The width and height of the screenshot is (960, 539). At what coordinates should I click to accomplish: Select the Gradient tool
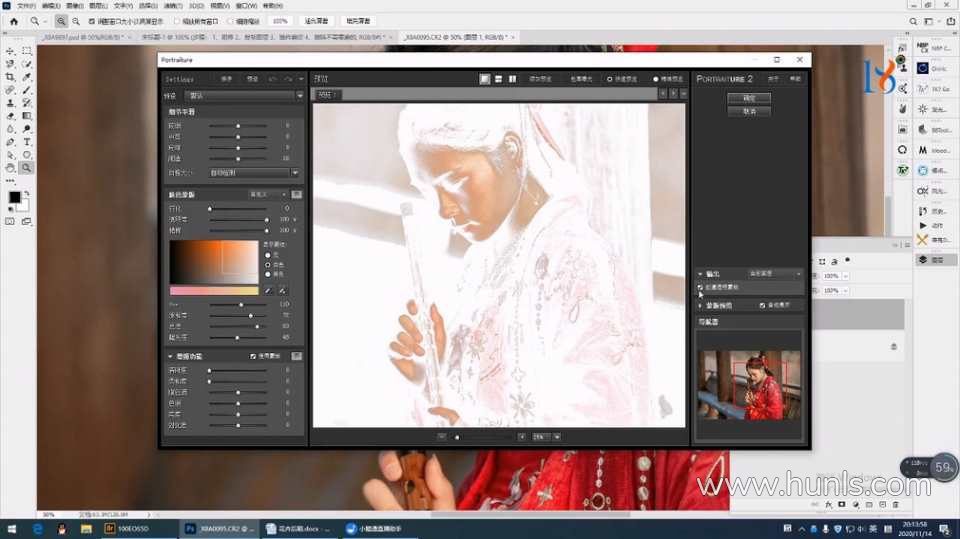point(26,116)
